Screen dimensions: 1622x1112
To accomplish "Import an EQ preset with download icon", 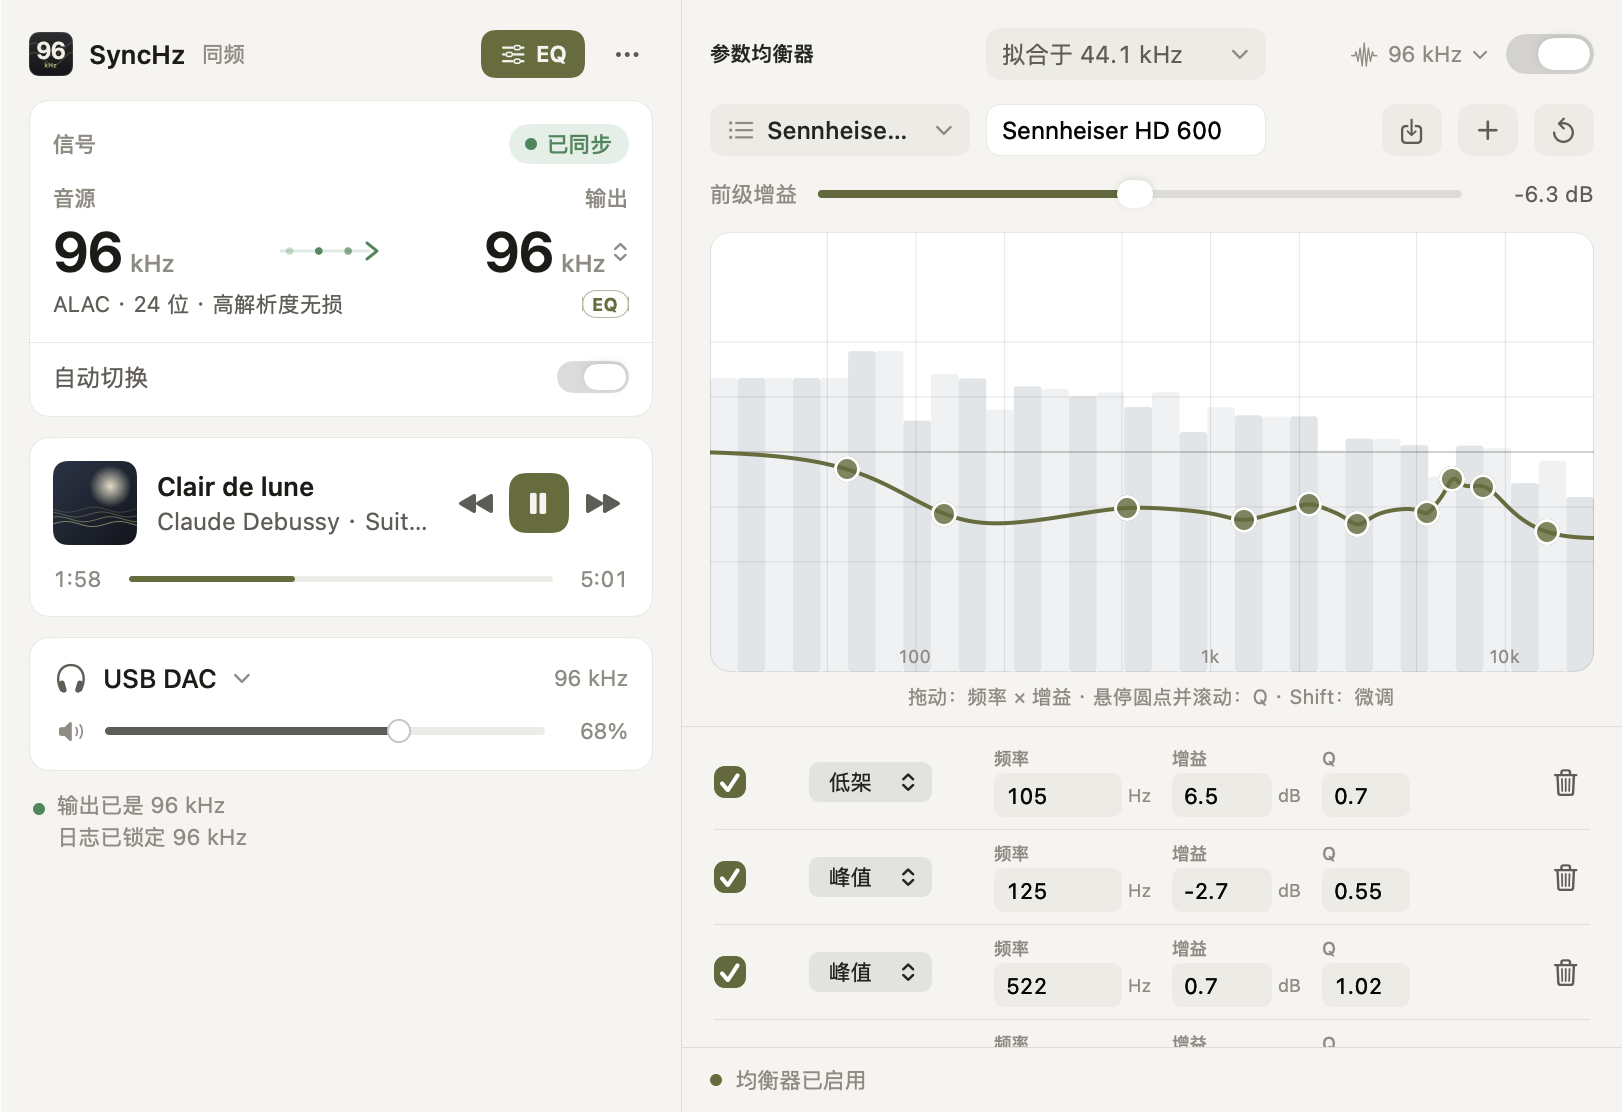I will (1412, 130).
